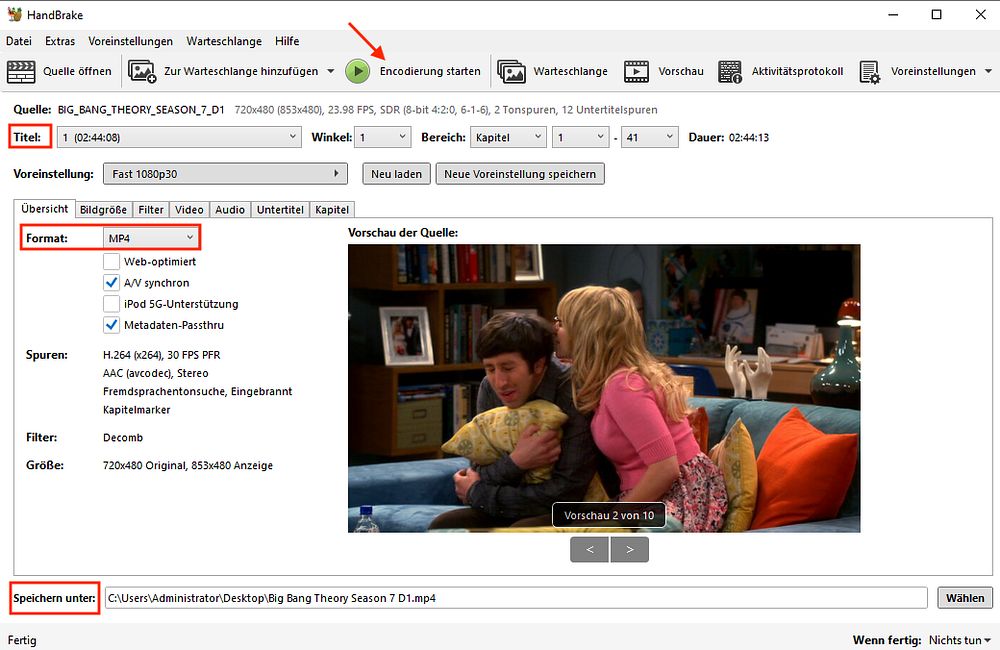Click the Dauer value 02:44:13
The height and width of the screenshot is (650, 1000).
(748, 137)
